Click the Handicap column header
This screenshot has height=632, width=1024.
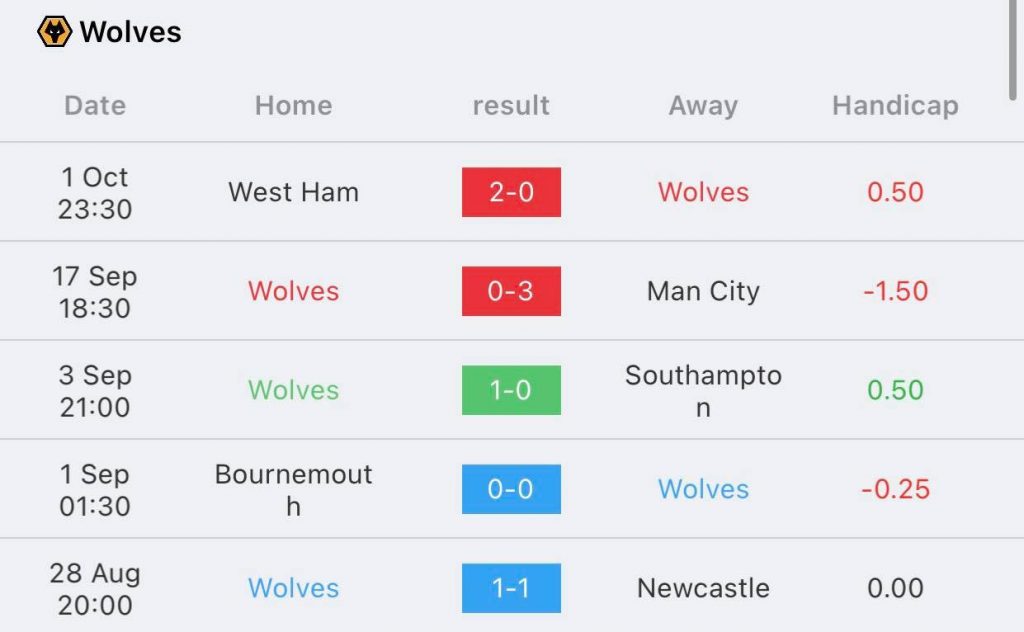(x=895, y=106)
